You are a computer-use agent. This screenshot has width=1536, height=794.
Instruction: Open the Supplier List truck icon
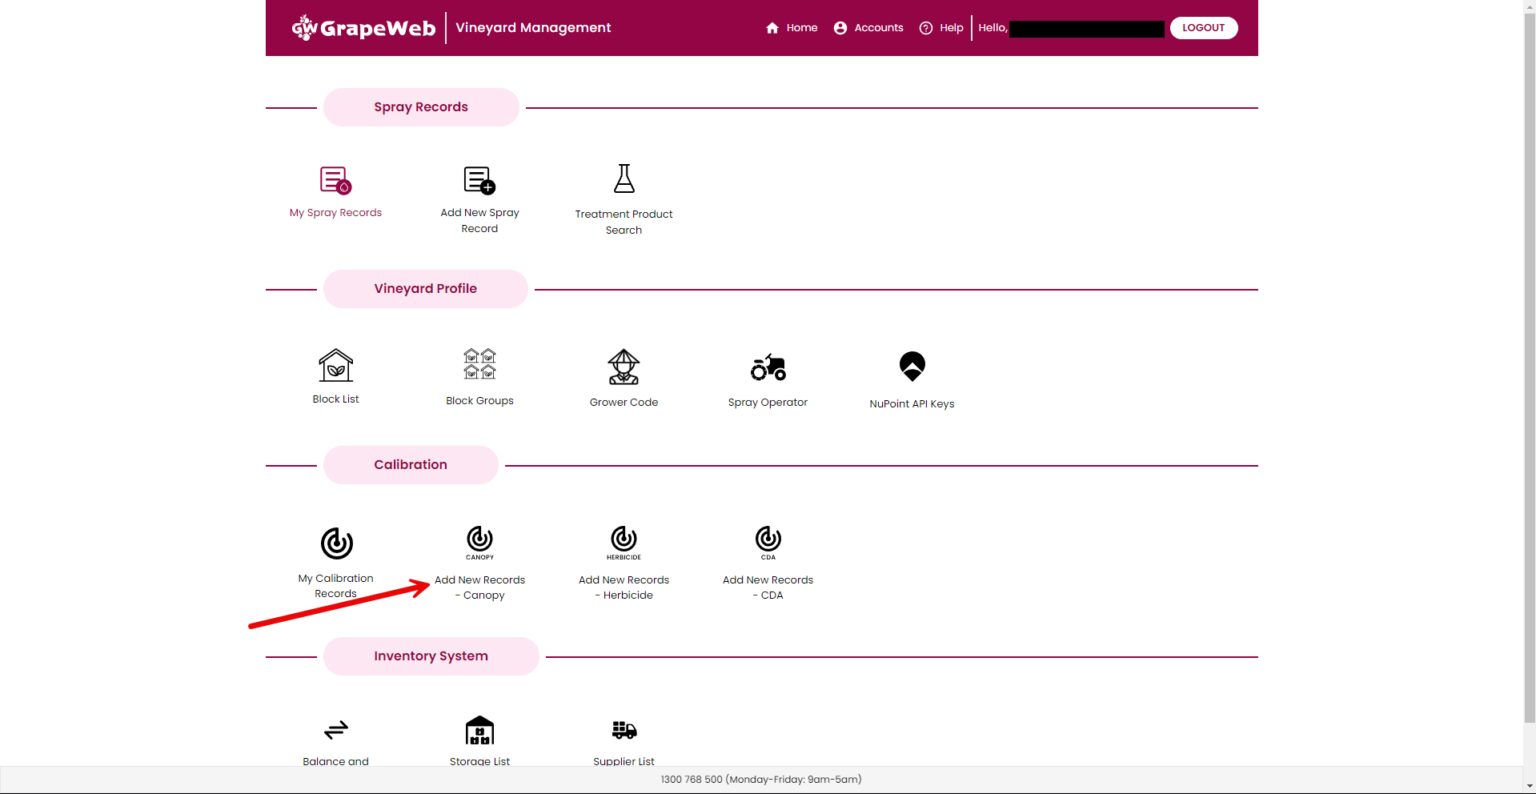click(624, 730)
